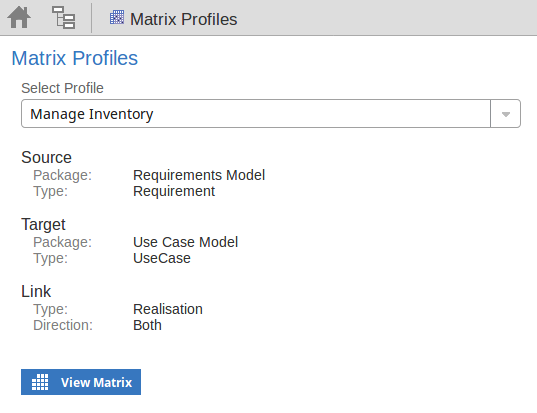This screenshot has width=537, height=413.
Task: Click the View Matrix button
Action: pos(81,382)
